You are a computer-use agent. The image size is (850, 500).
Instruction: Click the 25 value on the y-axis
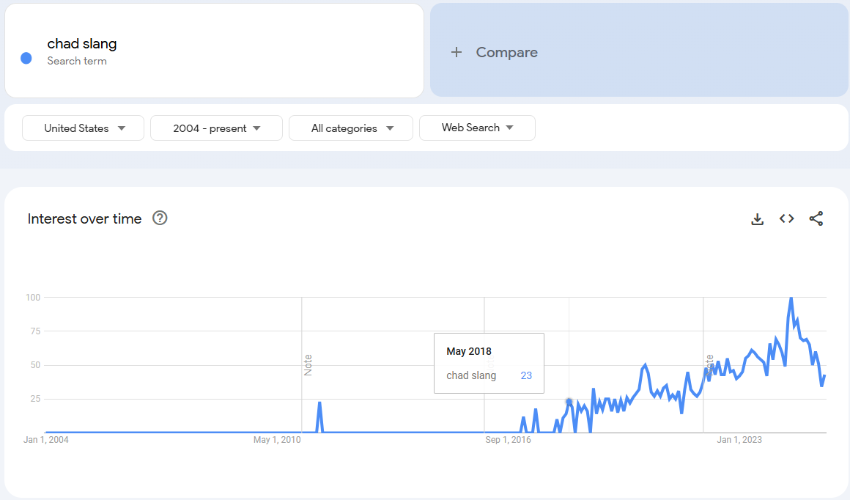35,399
